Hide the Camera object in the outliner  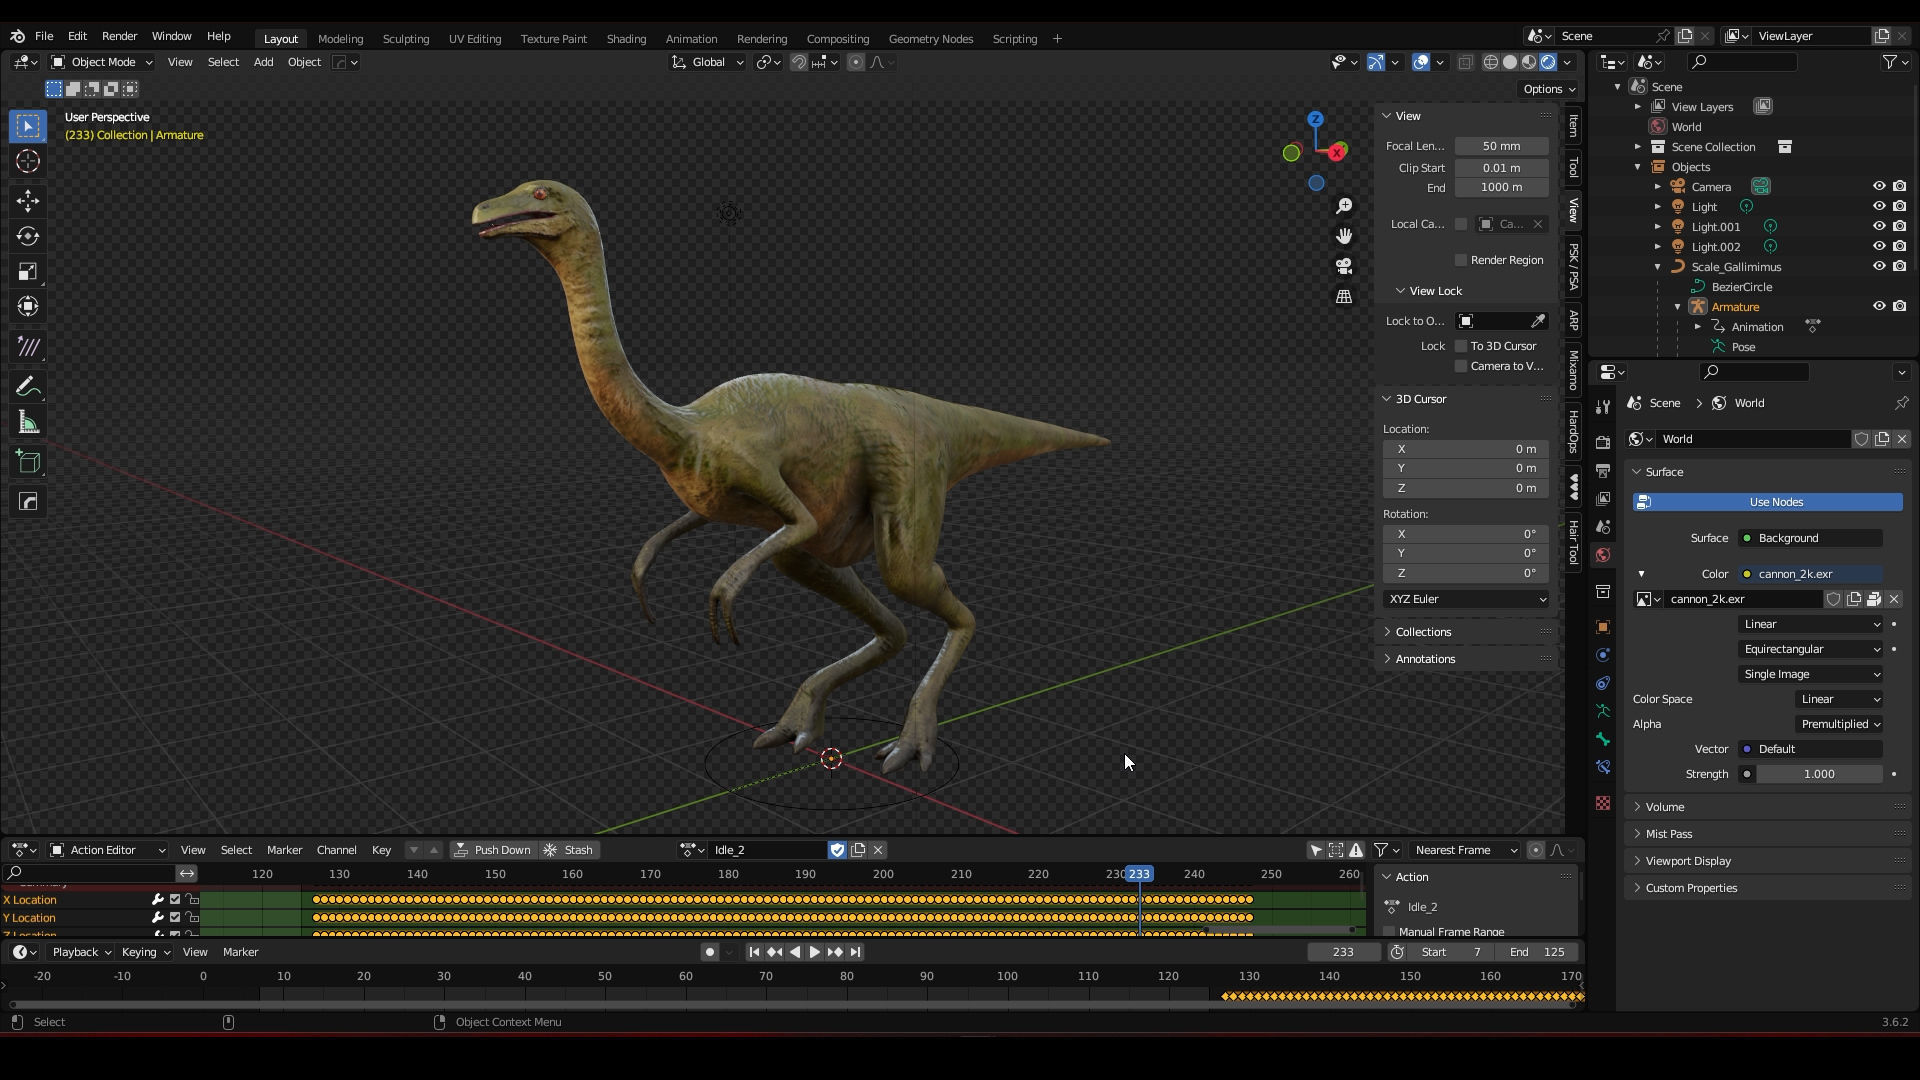pos(1879,186)
